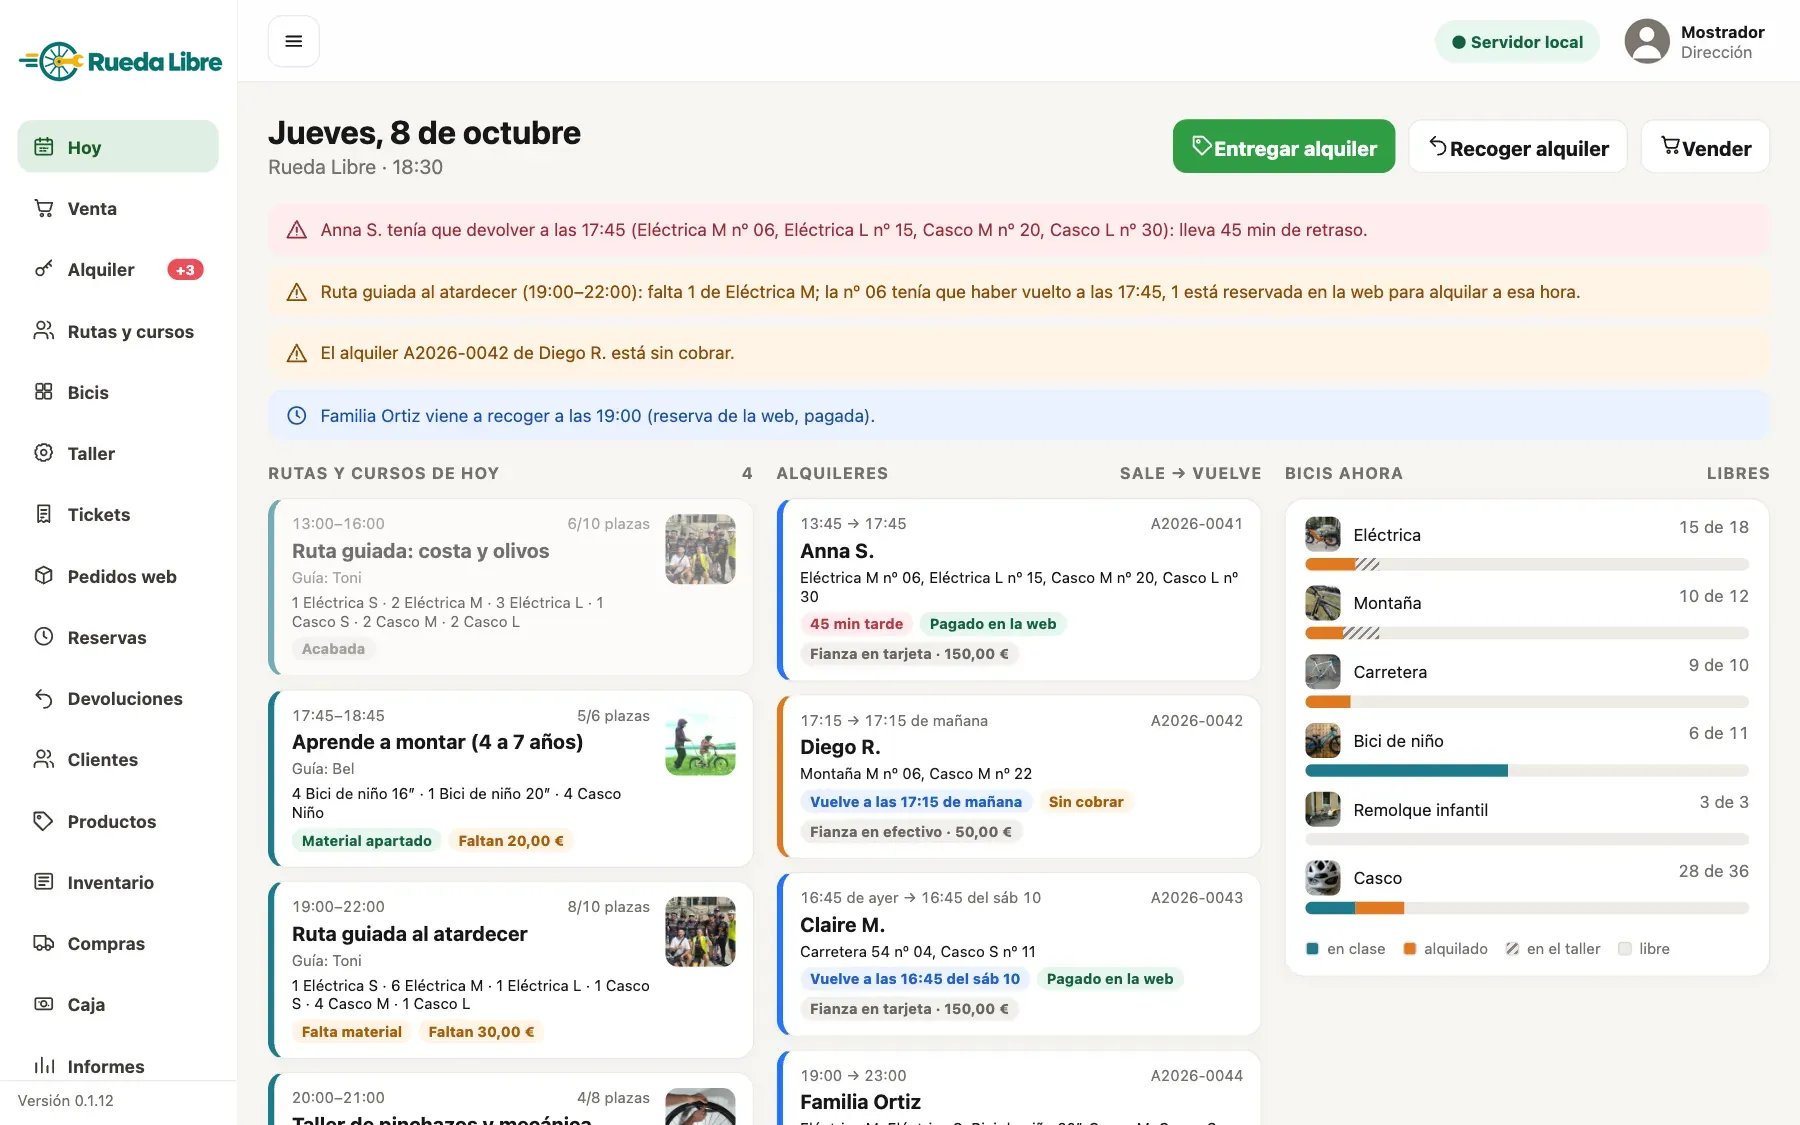Image resolution: width=1800 pixels, height=1125 pixels.
Task: Click the 'Material apartado' tag
Action: coord(367,841)
